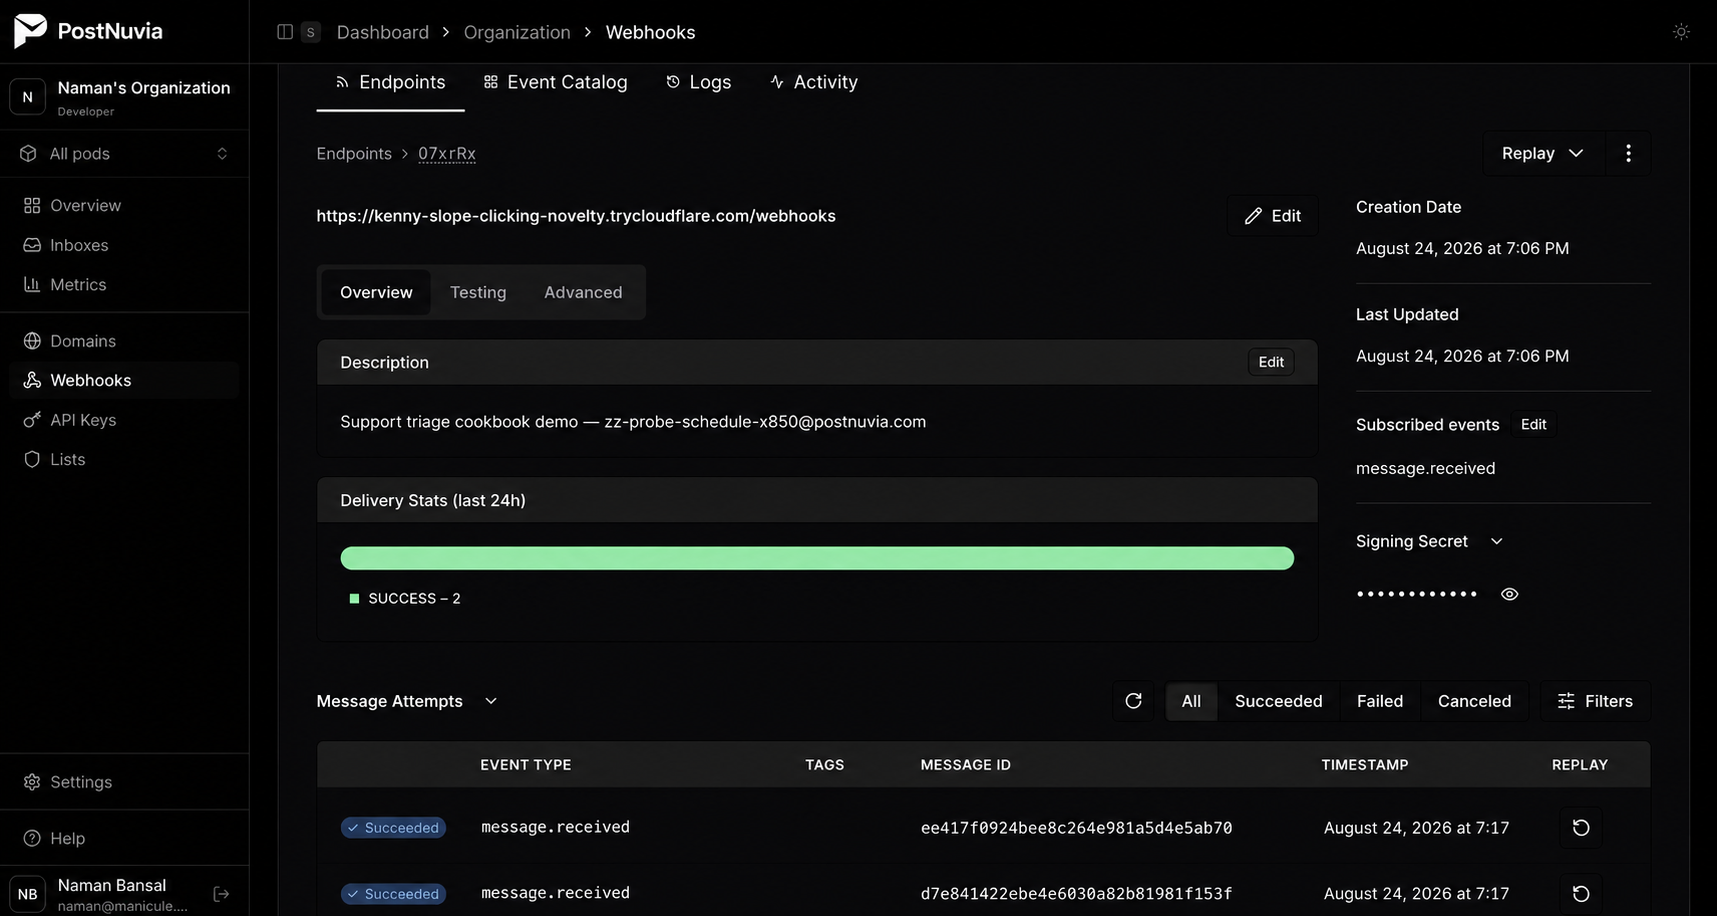The width and height of the screenshot is (1717, 916).
Task: Open Settings from the sidebar
Action: (x=124, y=782)
